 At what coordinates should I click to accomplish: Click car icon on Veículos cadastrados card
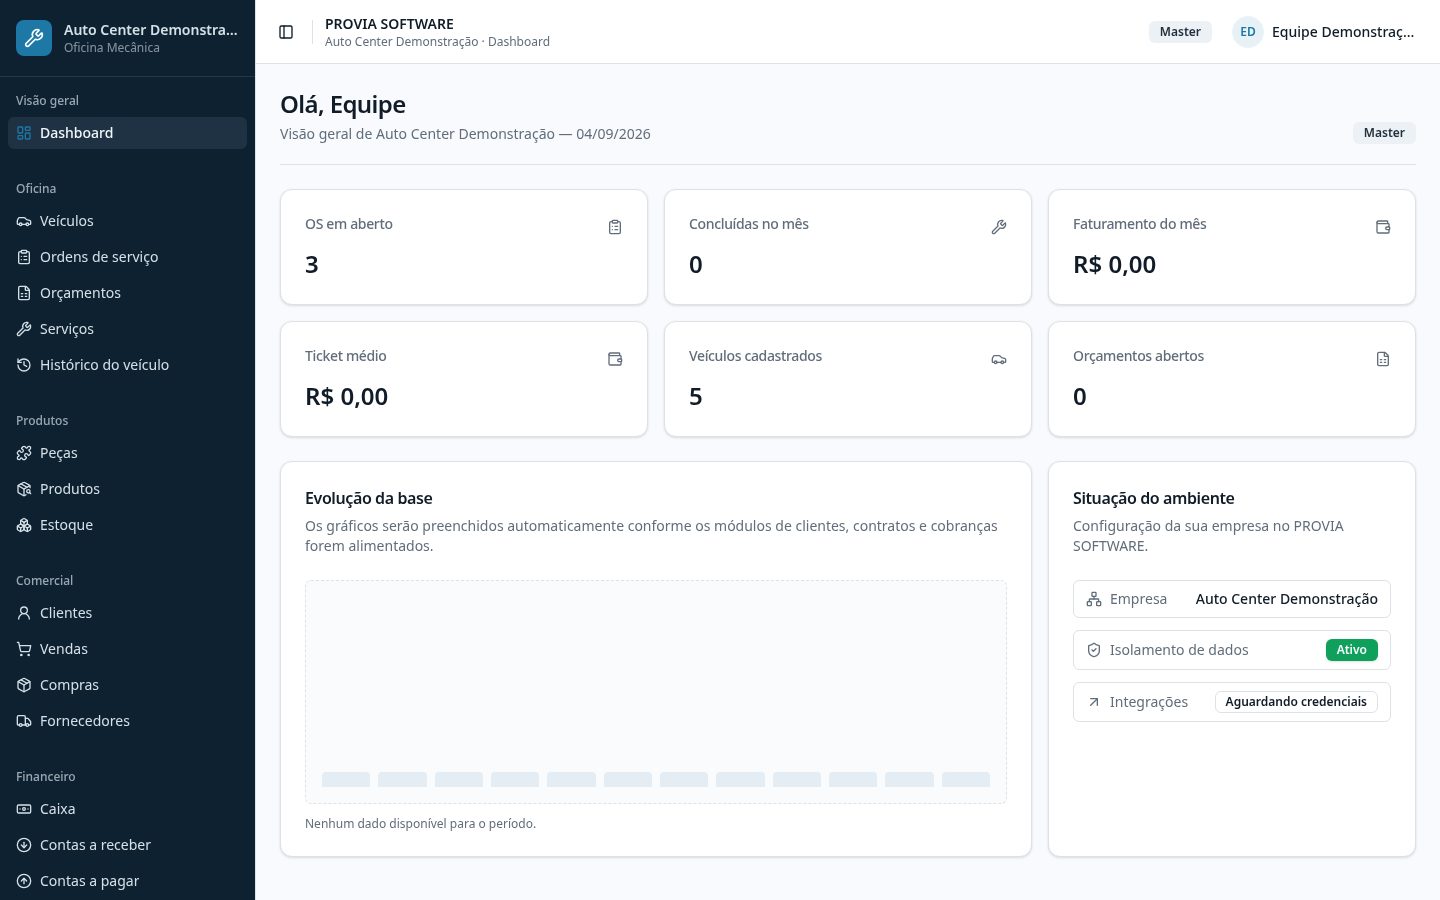pyautogui.click(x=999, y=359)
